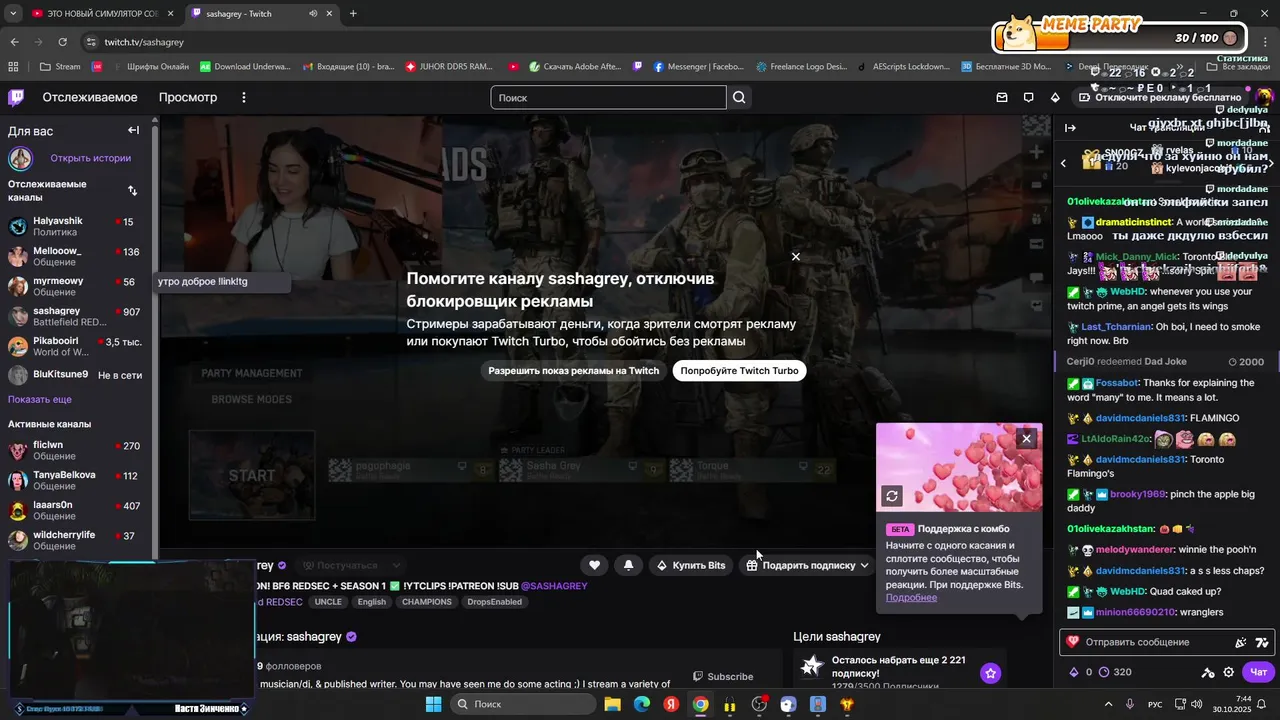Screen dimensions: 1280x720
Task: Click Открыть истории link
Action: pyautogui.click(x=90, y=158)
